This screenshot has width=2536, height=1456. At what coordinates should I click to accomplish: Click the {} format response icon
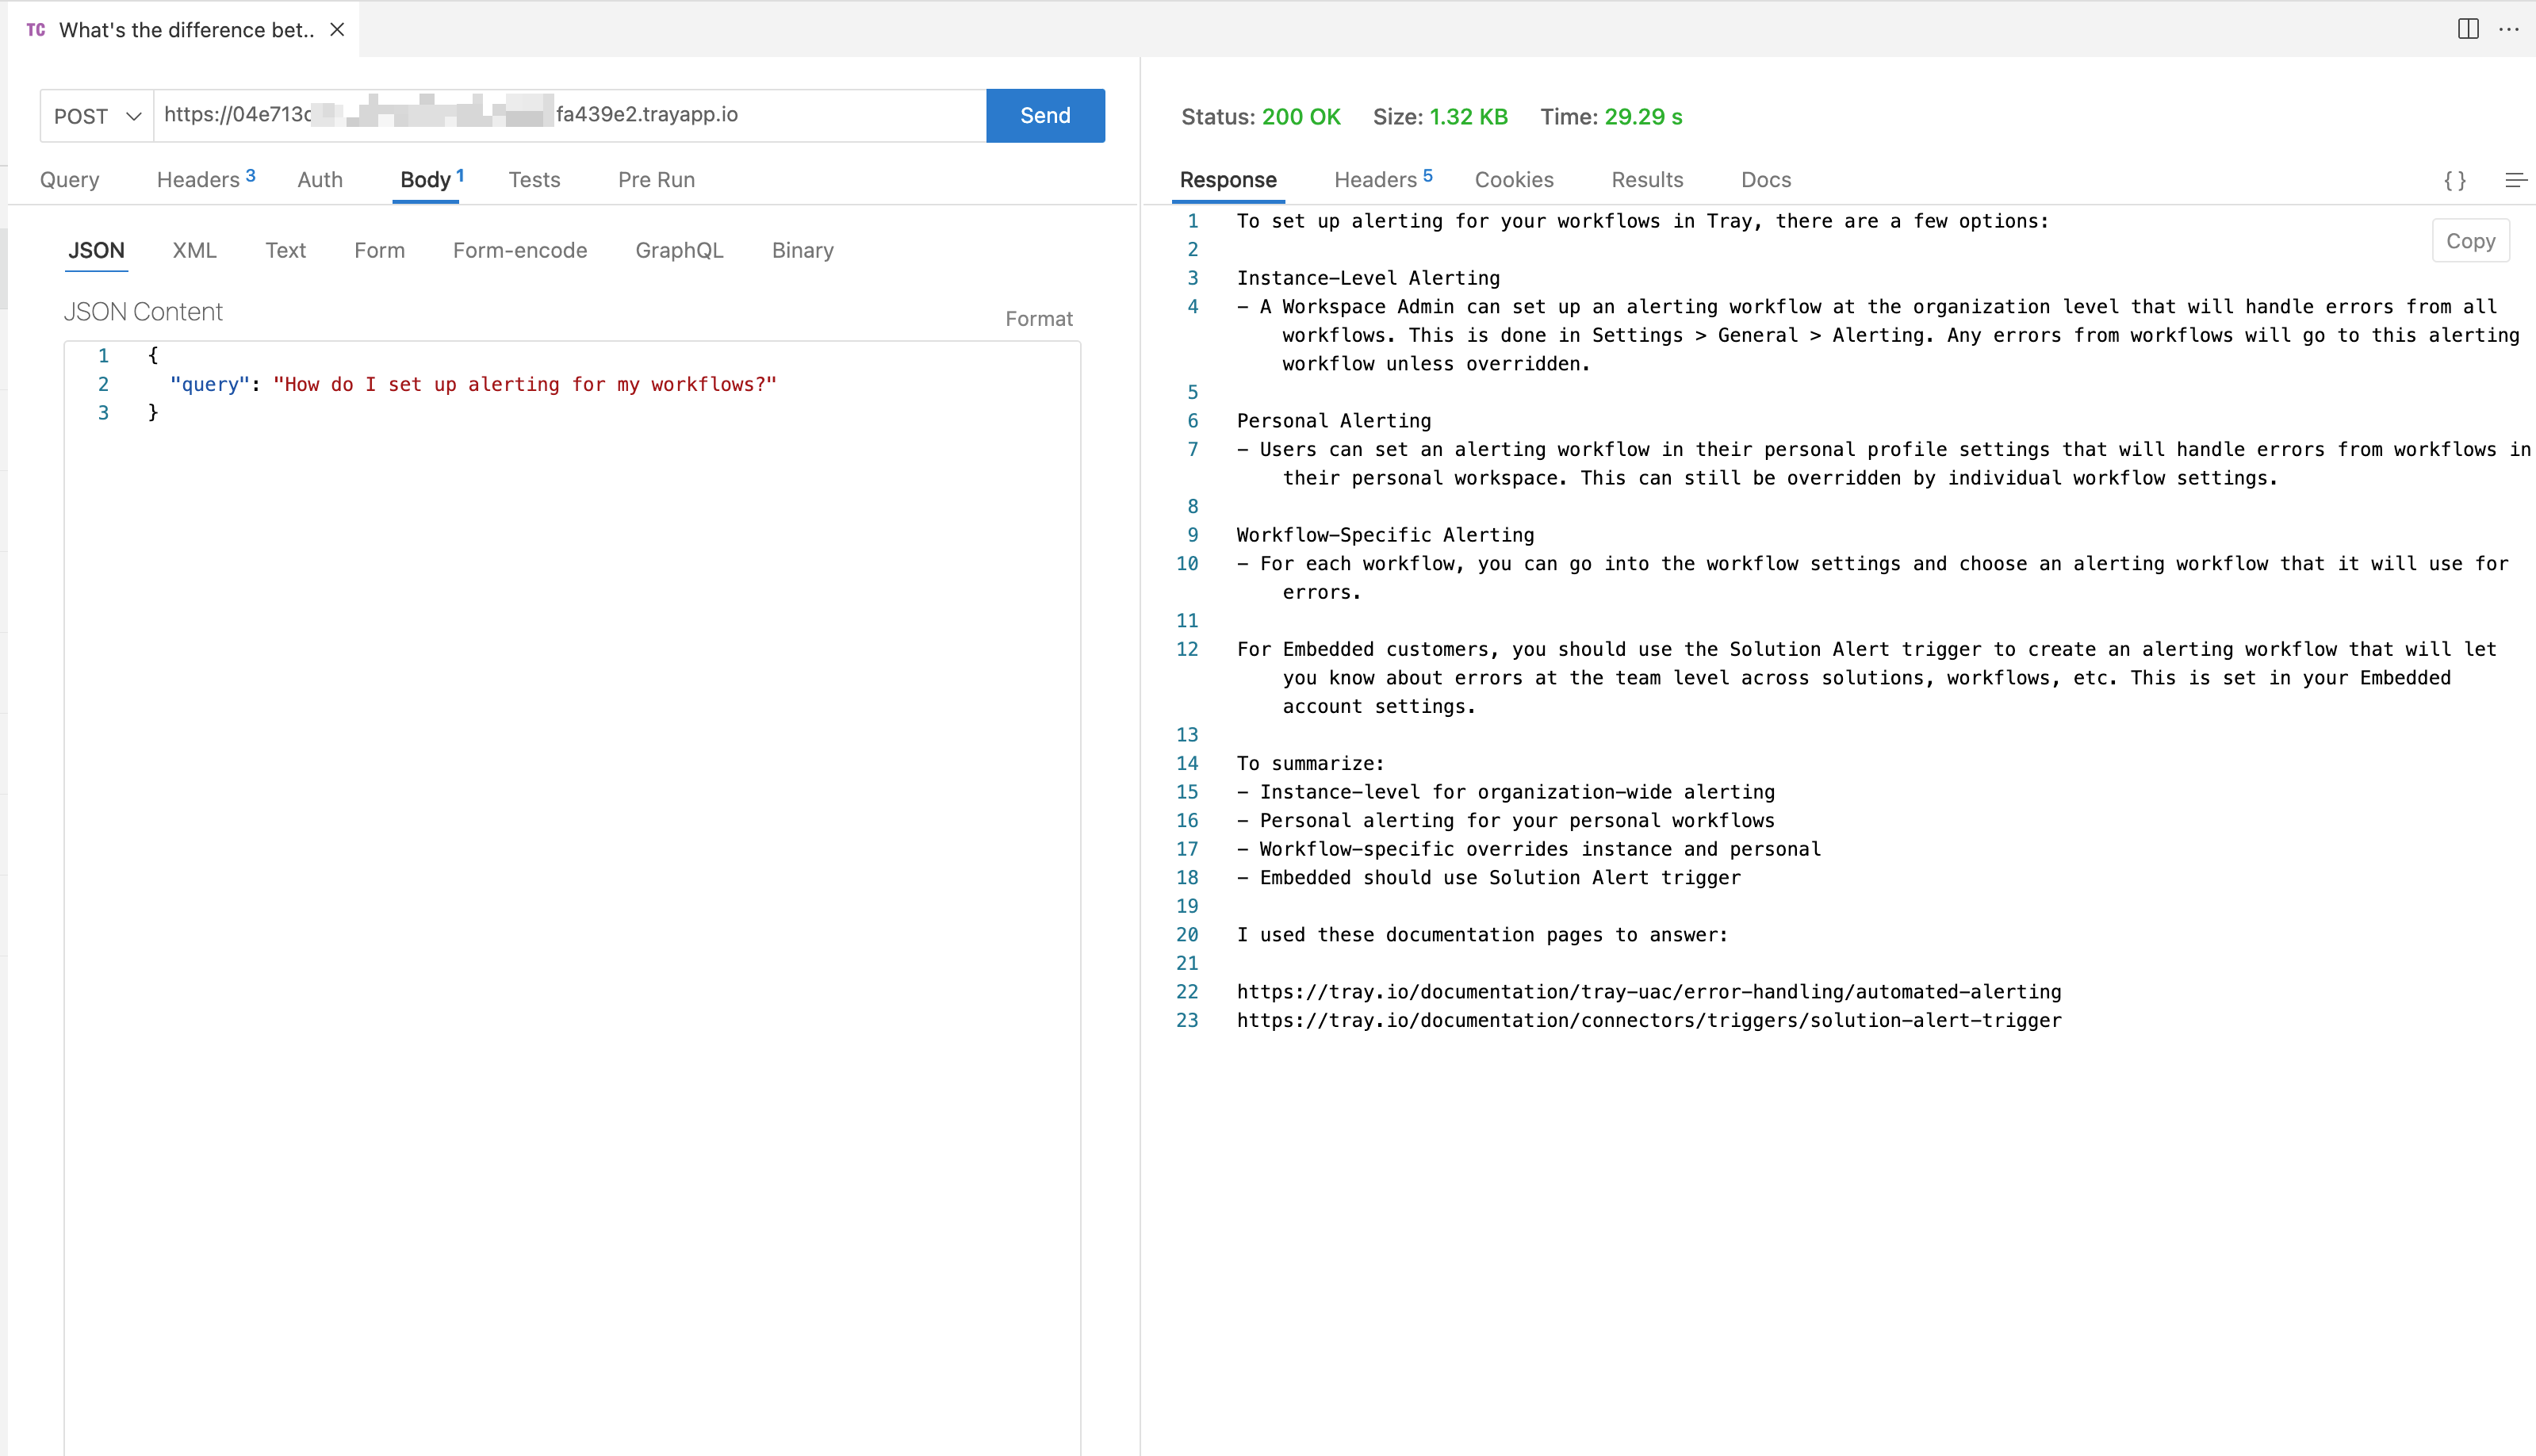(2455, 181)
